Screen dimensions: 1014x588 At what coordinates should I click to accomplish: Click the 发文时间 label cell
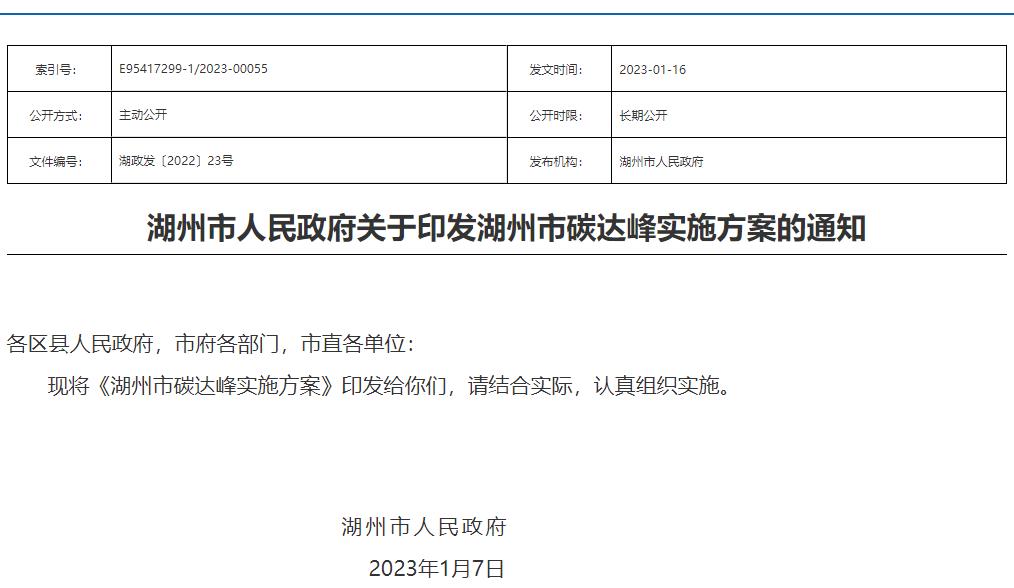click(x=556, y=70)
